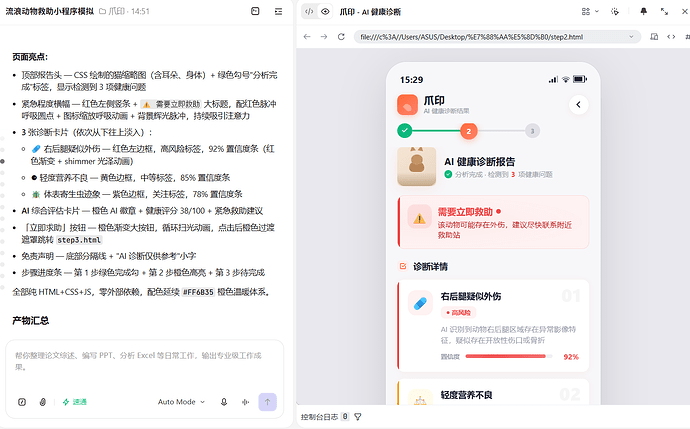Viewport: 690px width, 429px height.
Task: Click the AI 健康诊断报告 heading
Action: [x=480, y=161]
